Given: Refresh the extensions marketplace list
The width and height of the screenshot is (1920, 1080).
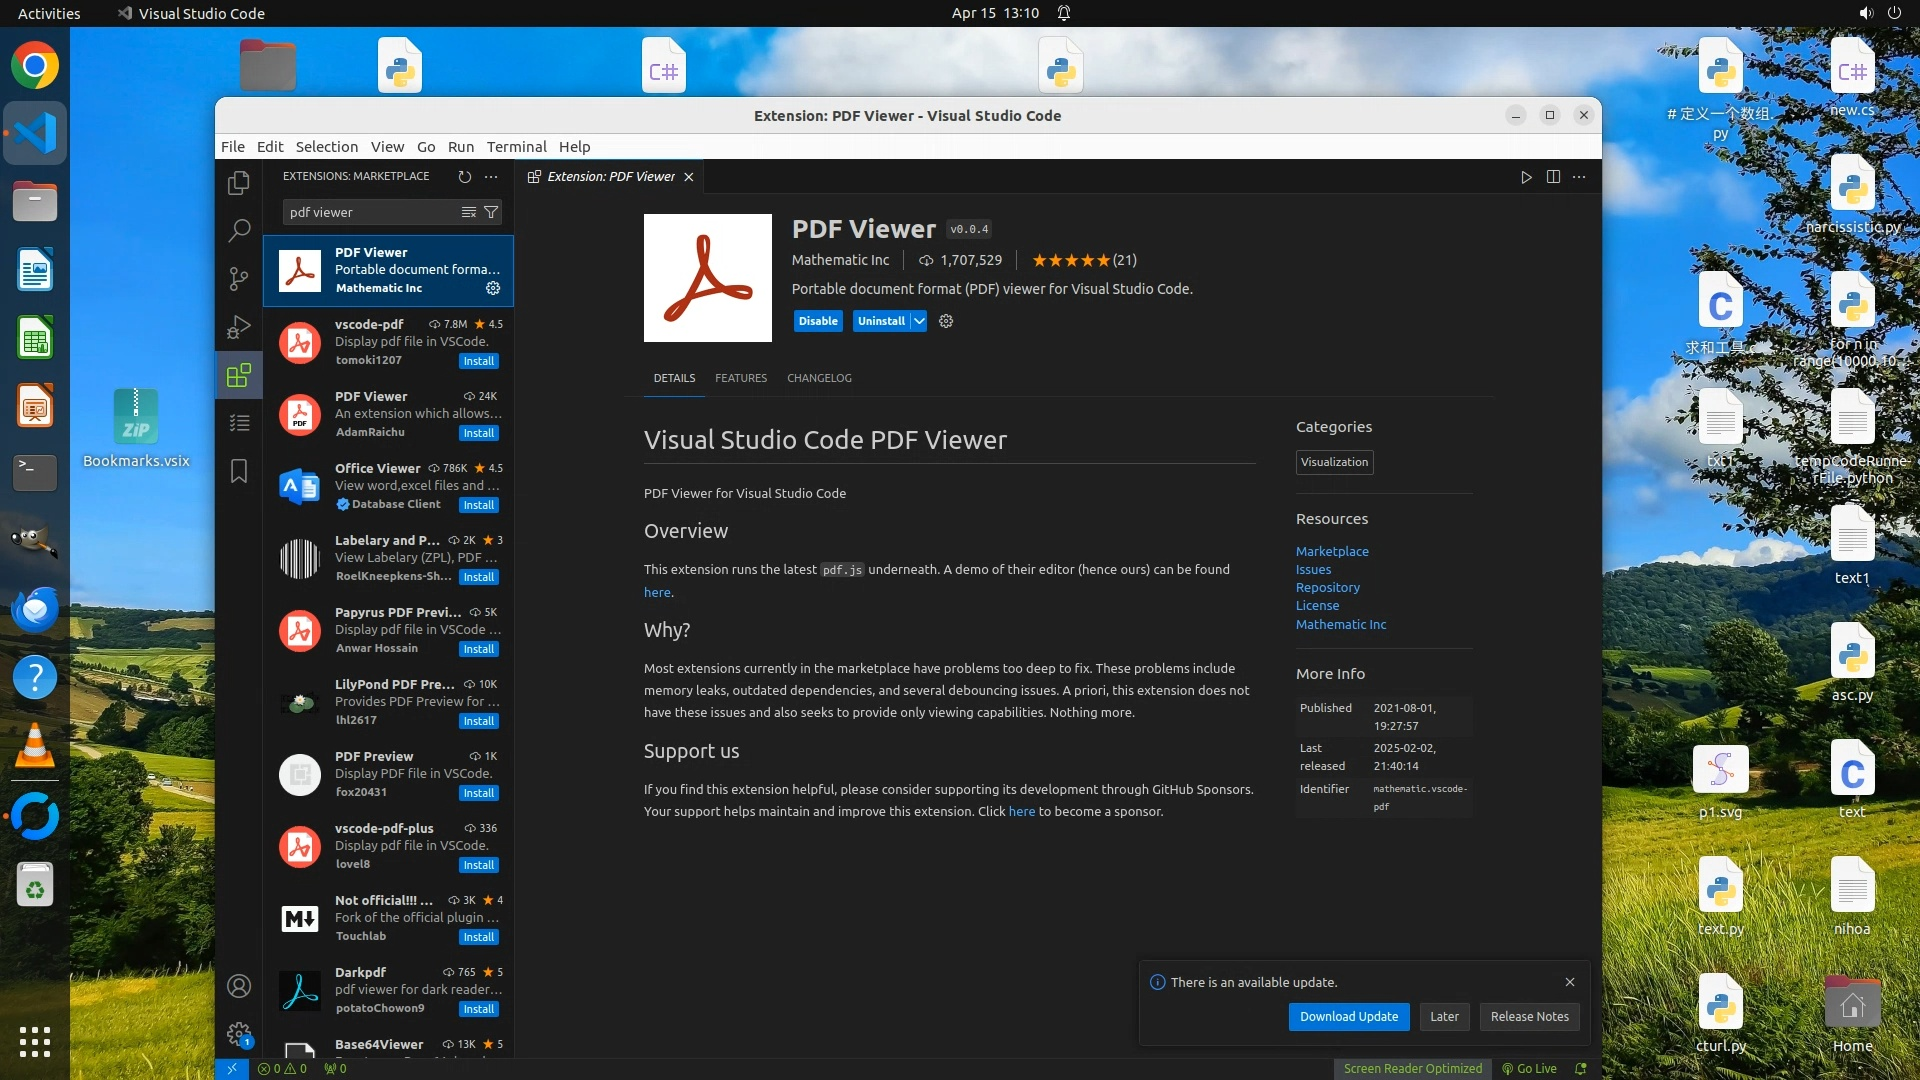Looking at the screenshot, I should (465, 176).
